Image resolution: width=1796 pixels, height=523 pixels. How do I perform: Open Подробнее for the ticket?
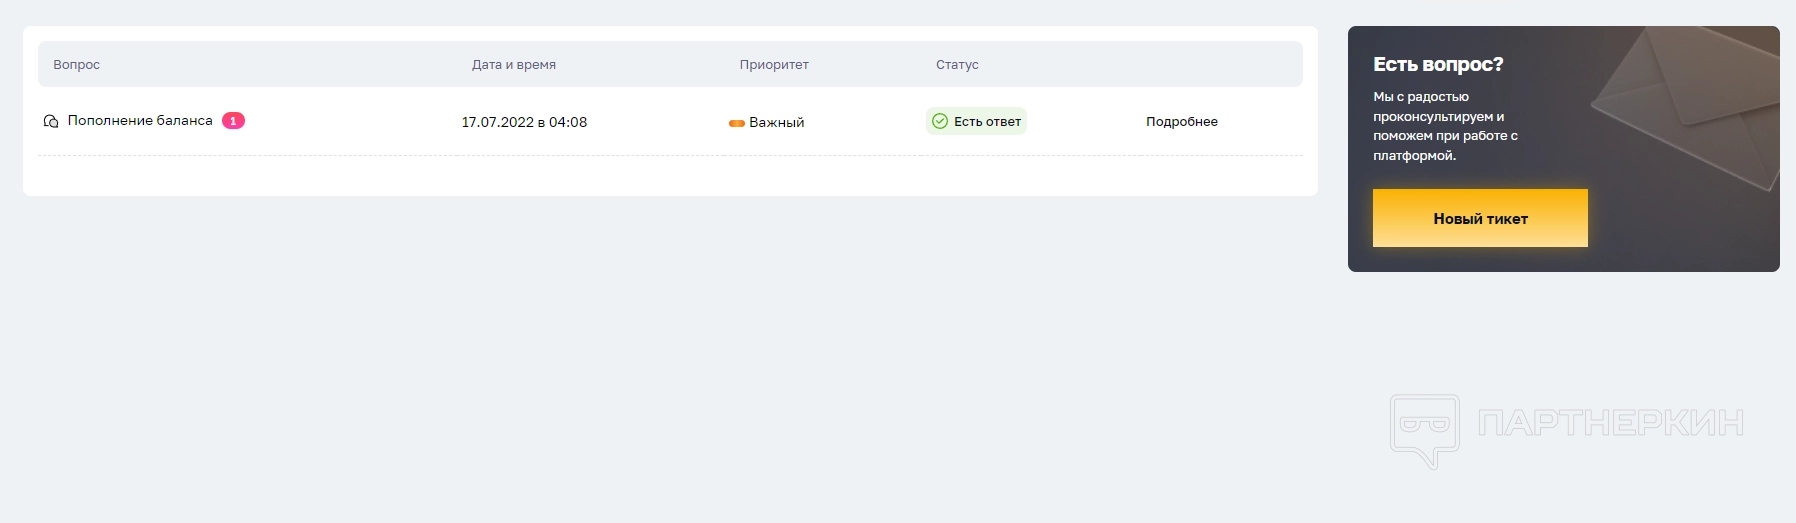click(1181, 122)
